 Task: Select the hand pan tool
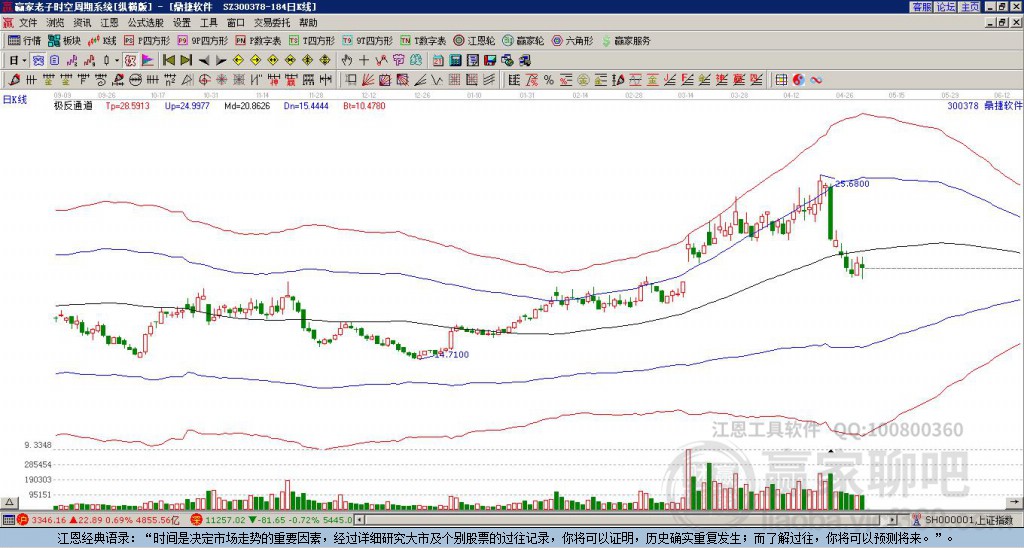point(346,61)
